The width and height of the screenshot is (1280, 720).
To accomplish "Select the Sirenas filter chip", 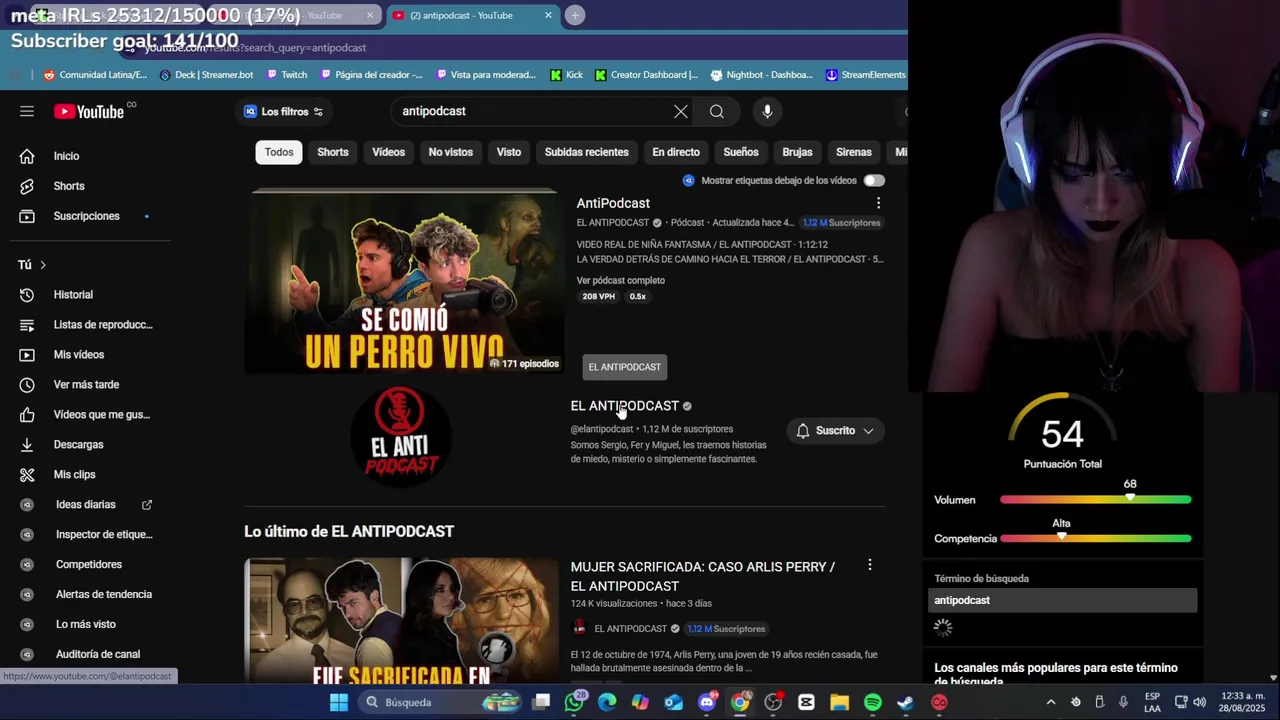I will click(x=854, y=152).
